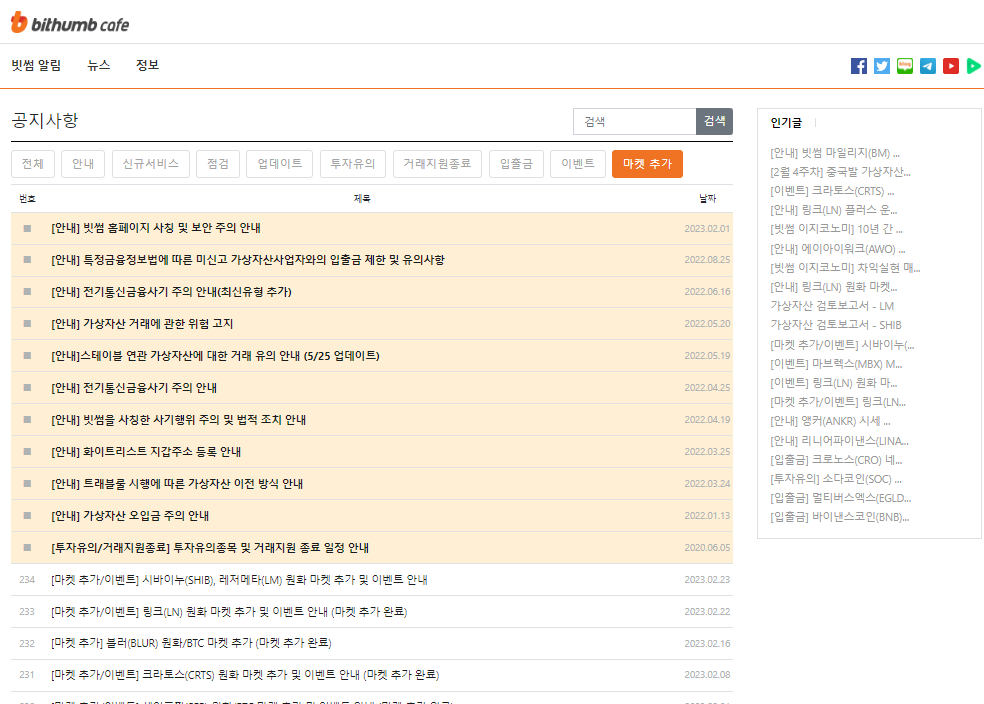Click the 인기글 sidebar heading
Image resolution: width=984 pixels, height=704 pixels.
click(786, 122)
